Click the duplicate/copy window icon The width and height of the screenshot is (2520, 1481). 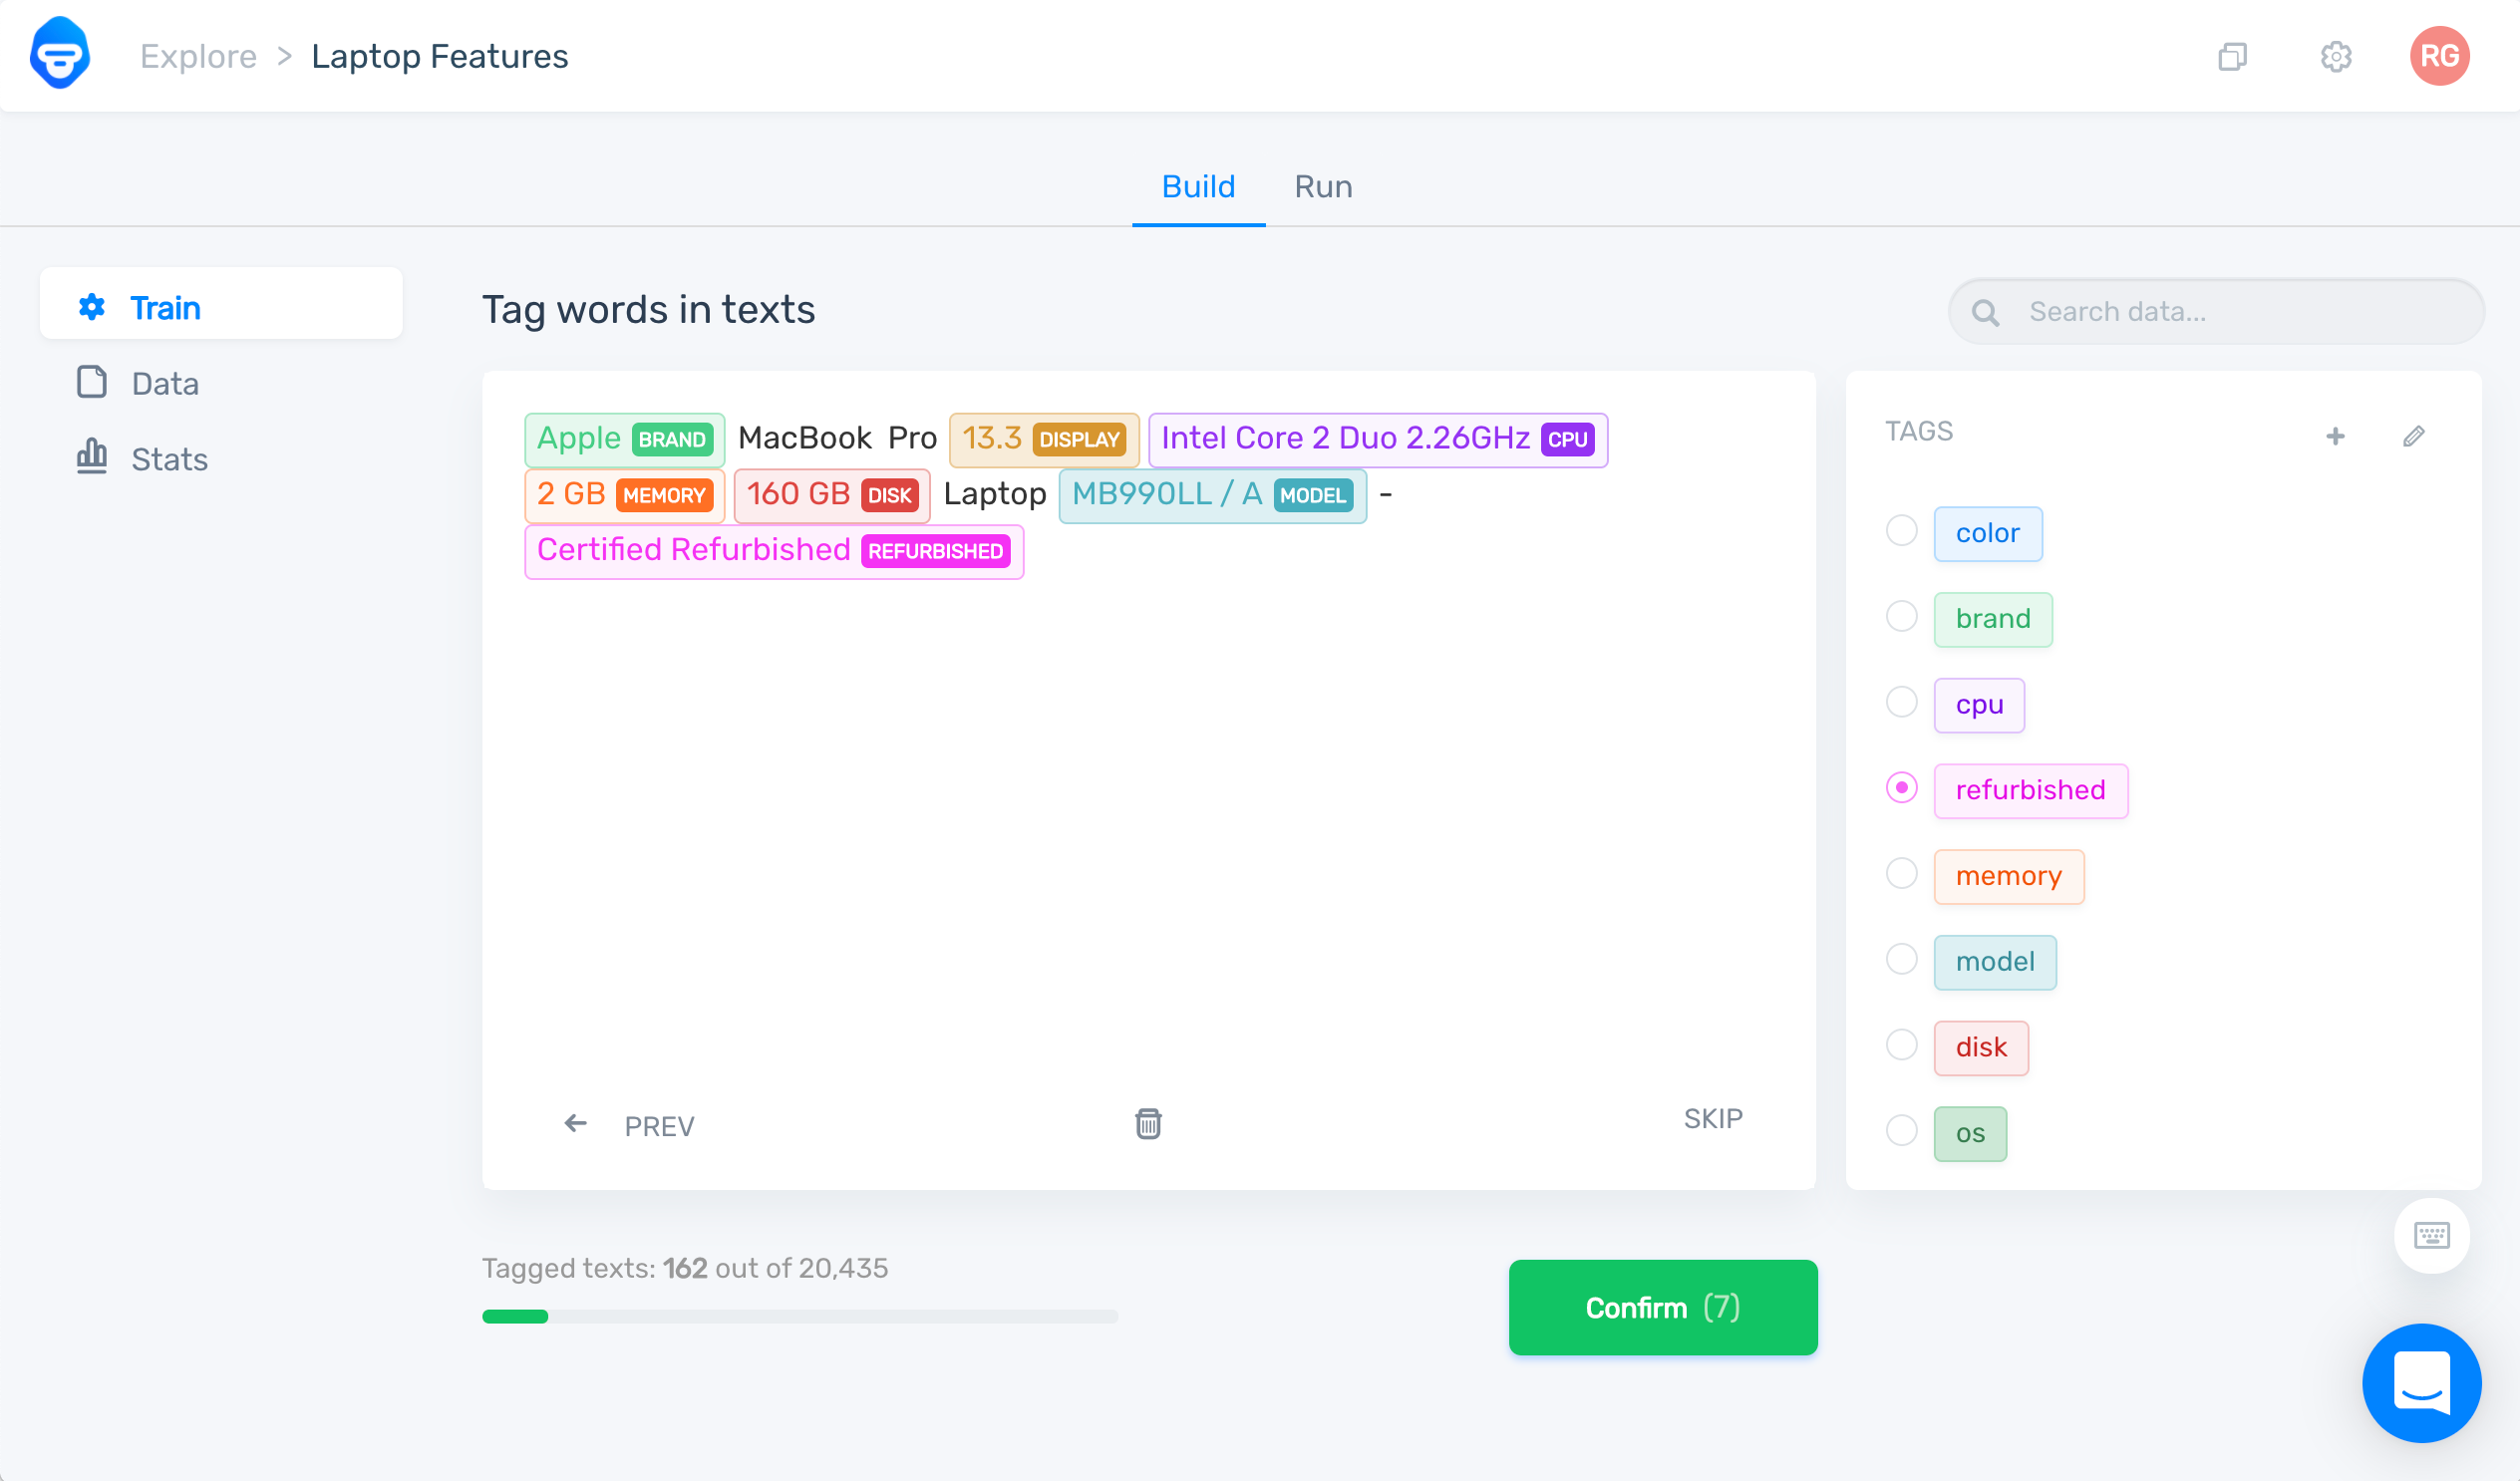coord(2233,55)
